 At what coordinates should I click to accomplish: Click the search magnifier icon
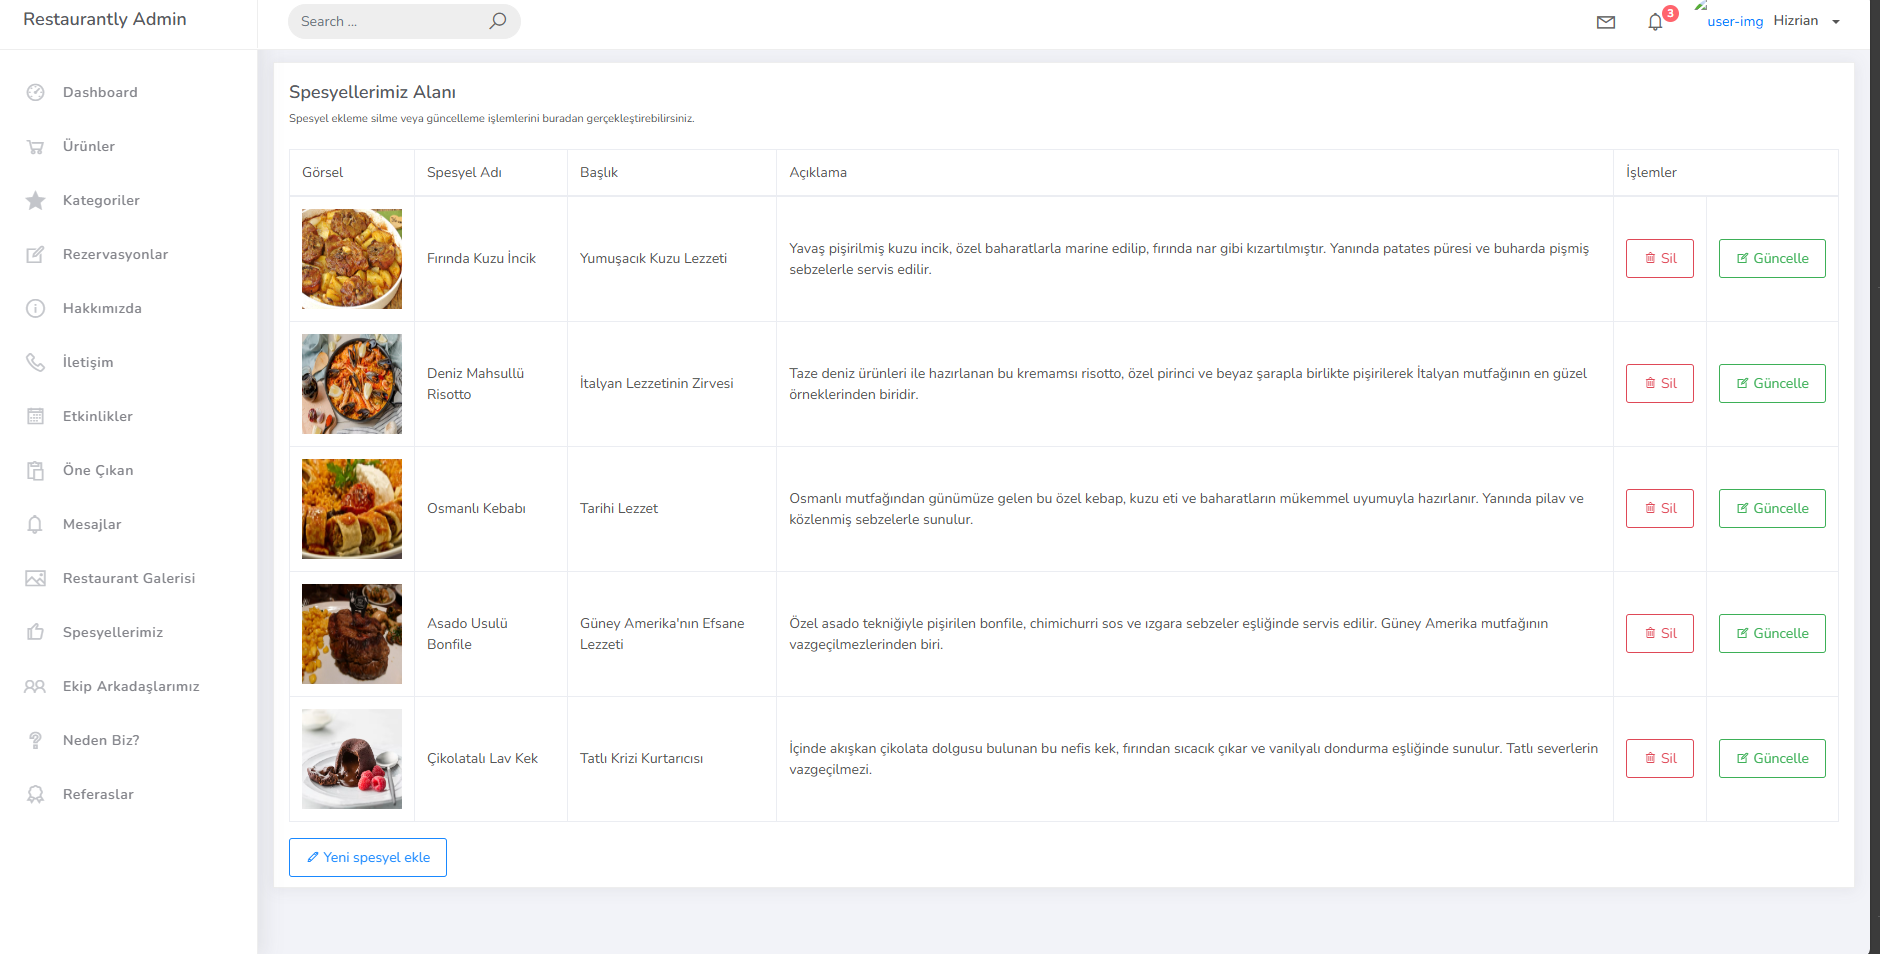pyautogui.click(x=497, y=21)
